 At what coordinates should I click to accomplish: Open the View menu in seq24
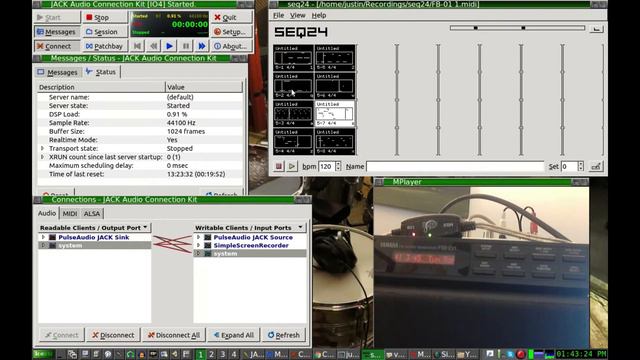coord(298,15)
